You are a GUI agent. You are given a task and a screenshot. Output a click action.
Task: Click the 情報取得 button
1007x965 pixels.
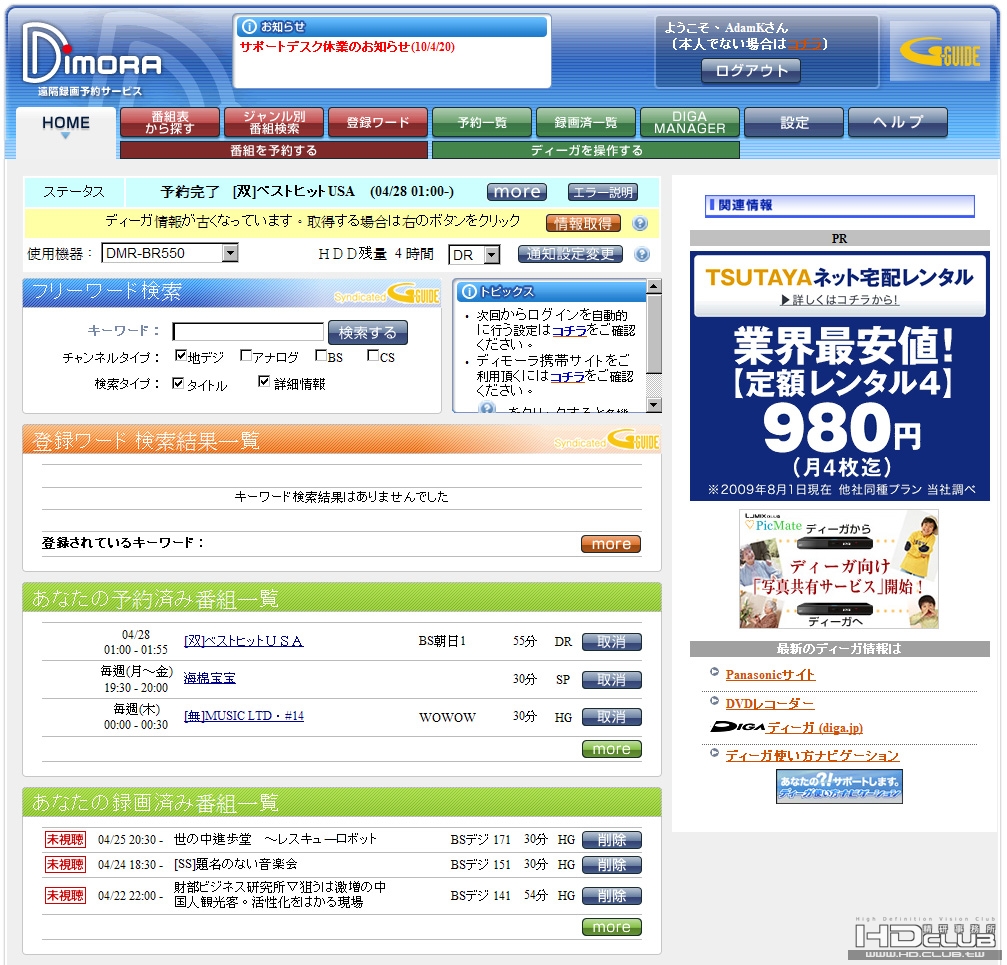pyautogui.click(x=583, y=223)
